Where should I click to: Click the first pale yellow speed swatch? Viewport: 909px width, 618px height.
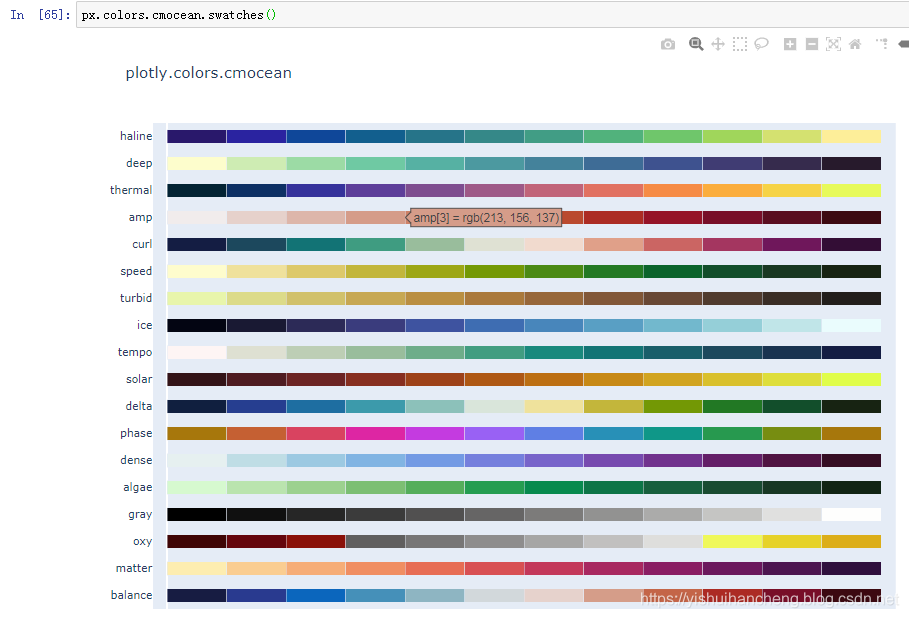point(197,271)
